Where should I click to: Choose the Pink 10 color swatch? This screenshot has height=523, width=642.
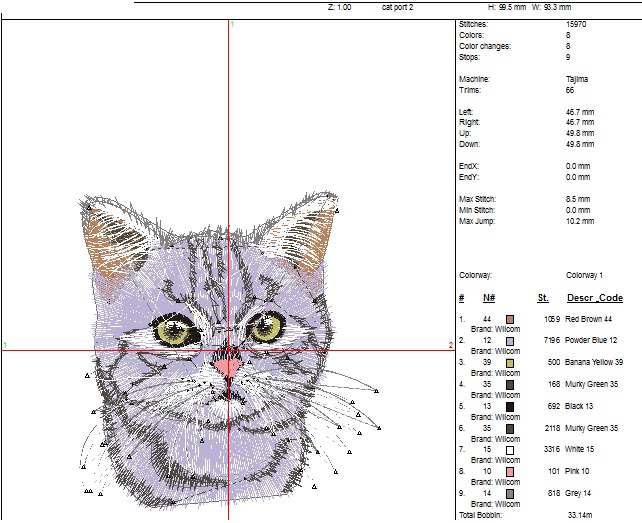[x=510, y=471]
